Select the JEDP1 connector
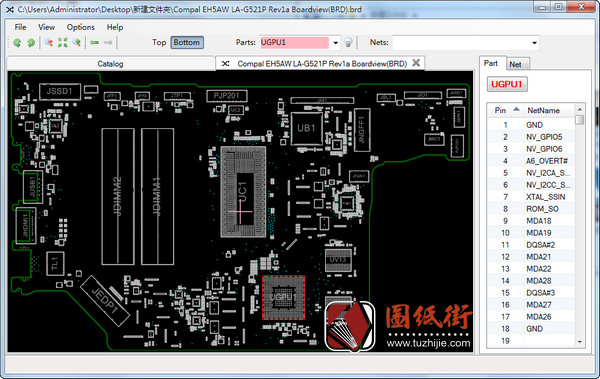600x379 pixels. pos(105,301)
